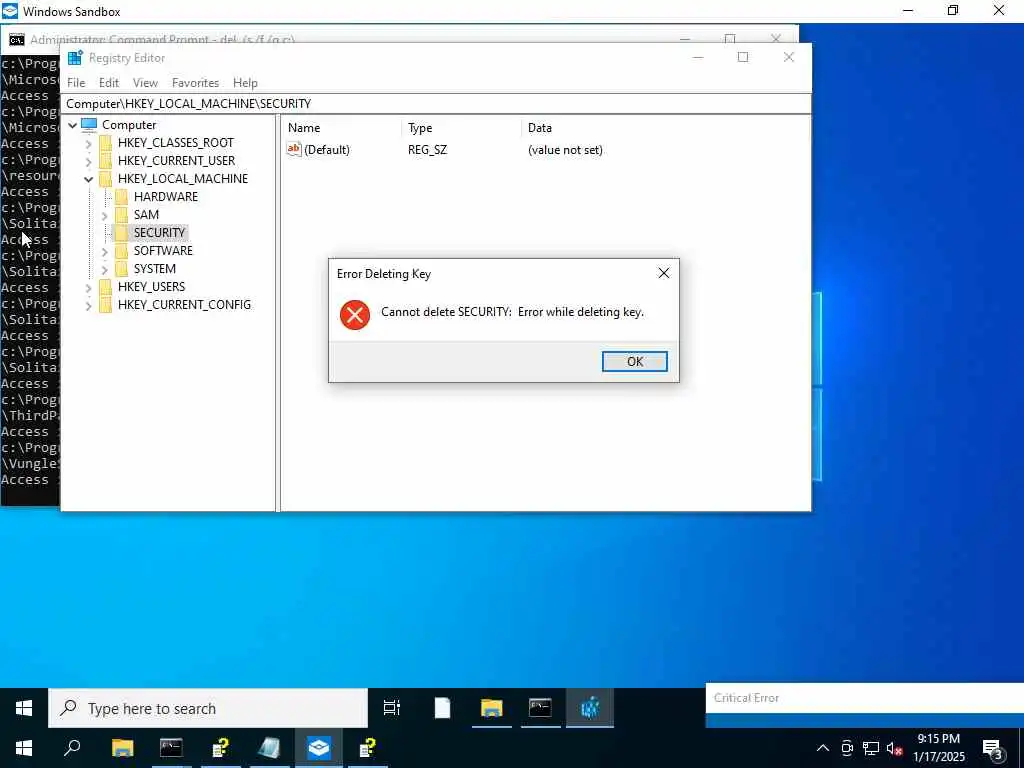Click the Command Prompt title bar icon
Viewport: 1024px width, 768px height.
[x=17, y=40]
